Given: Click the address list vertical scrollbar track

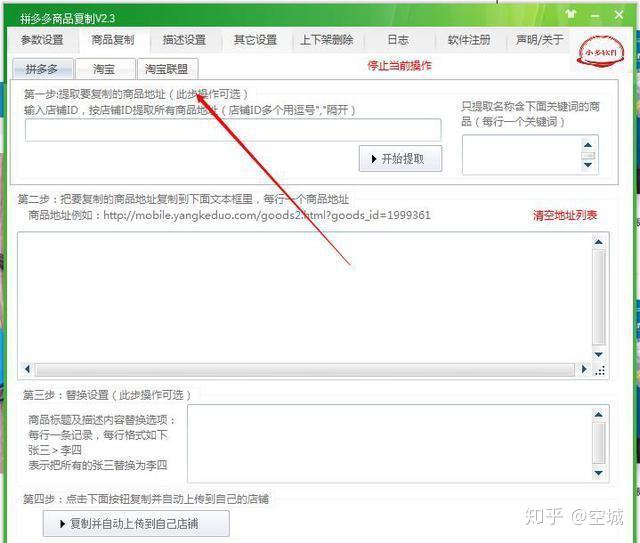Looking at the screenshot, I should [599, 298].
